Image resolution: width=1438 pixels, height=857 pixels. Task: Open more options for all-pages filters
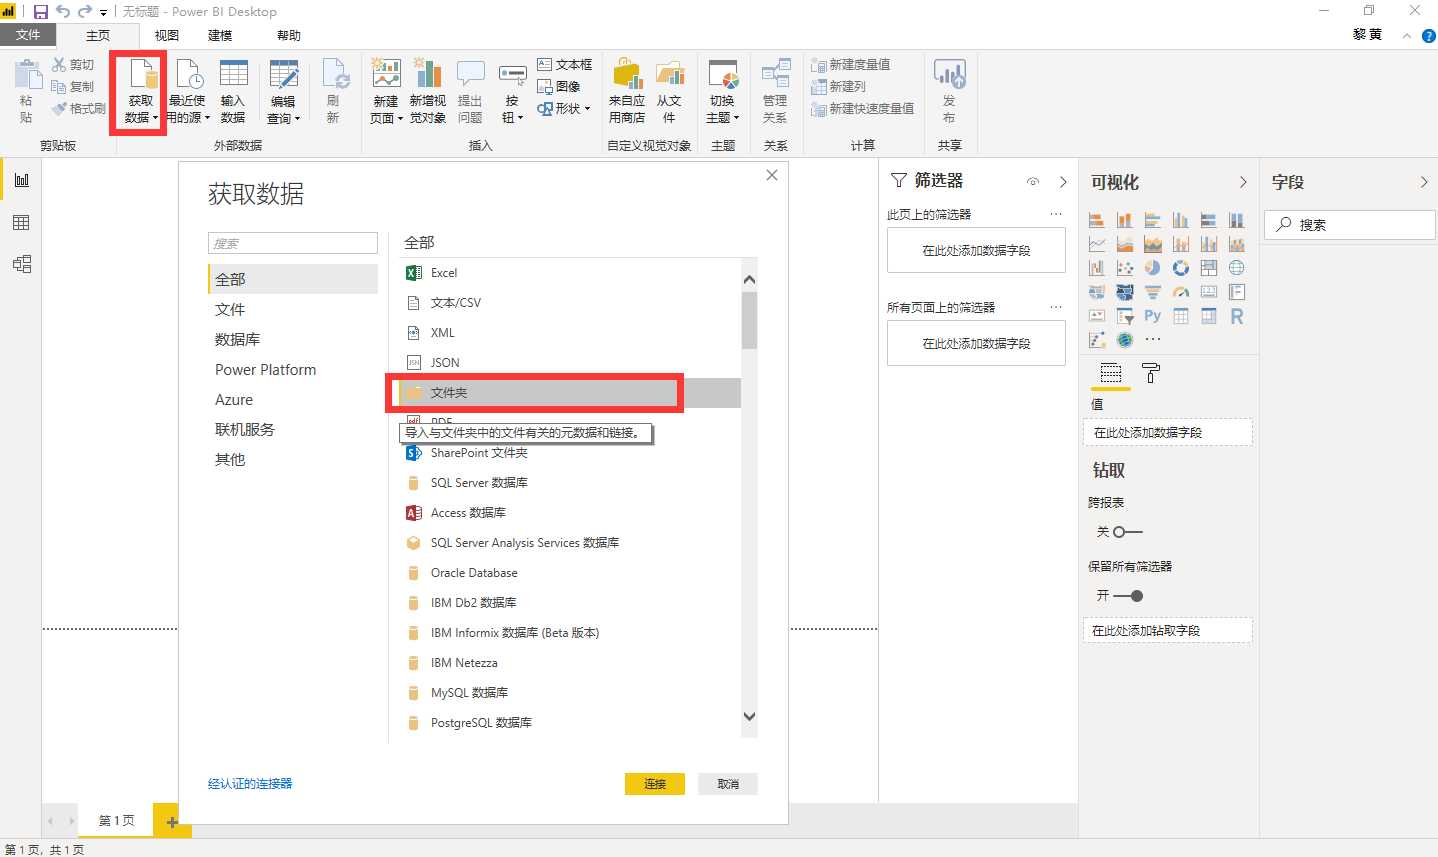pyautogui.click(x=1056, y=307)
